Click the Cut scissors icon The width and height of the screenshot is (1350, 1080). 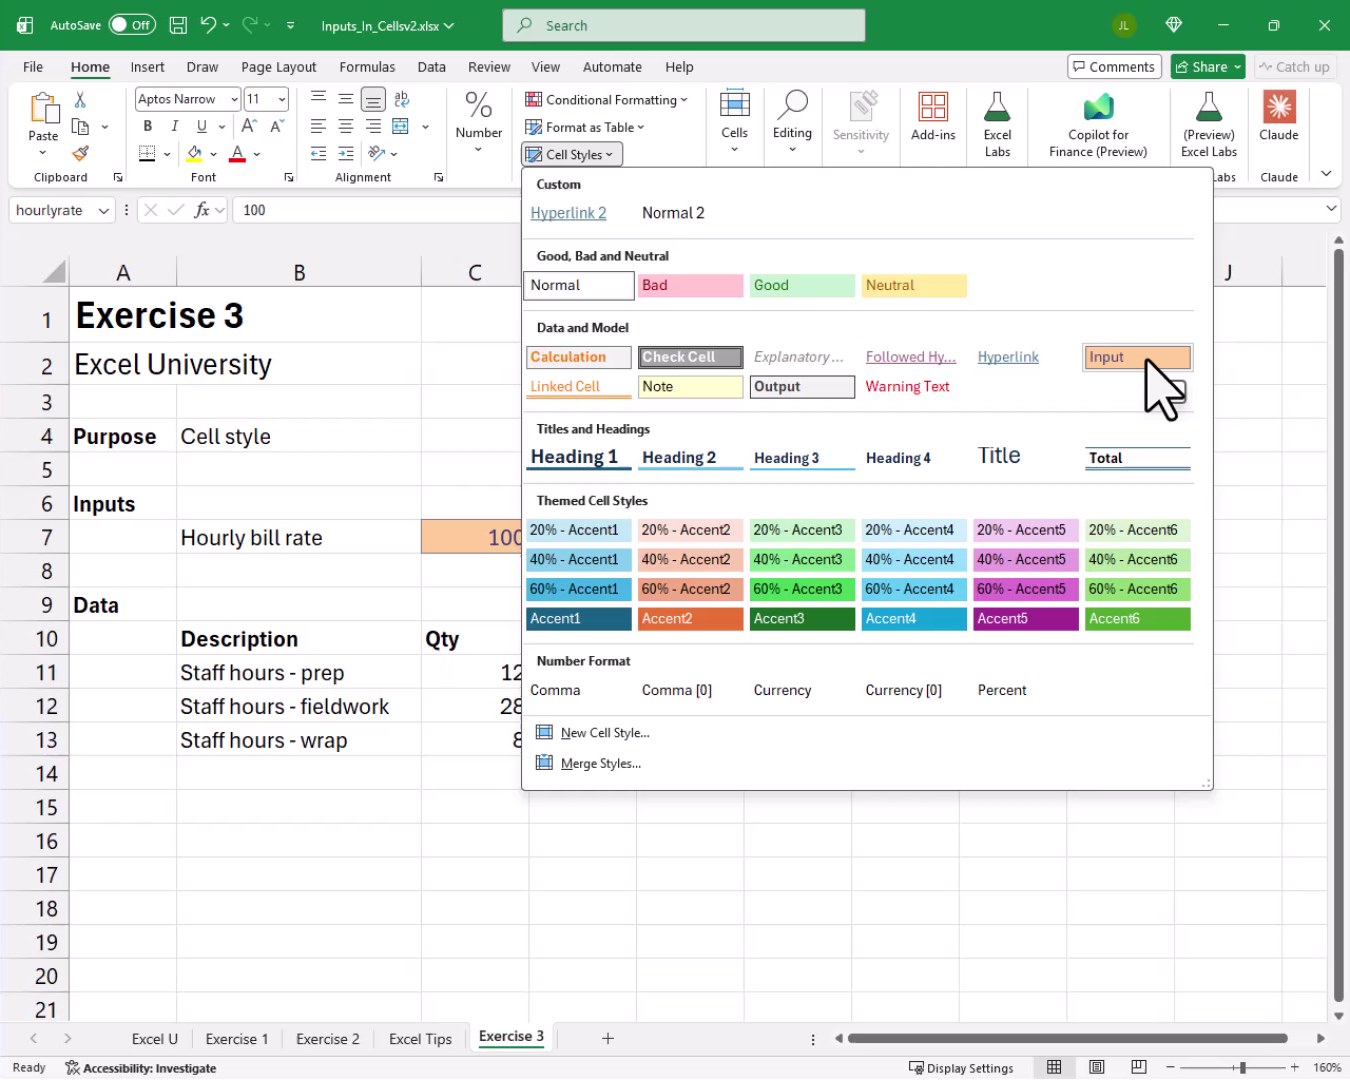pyautogui.click(x=80, y=99)
